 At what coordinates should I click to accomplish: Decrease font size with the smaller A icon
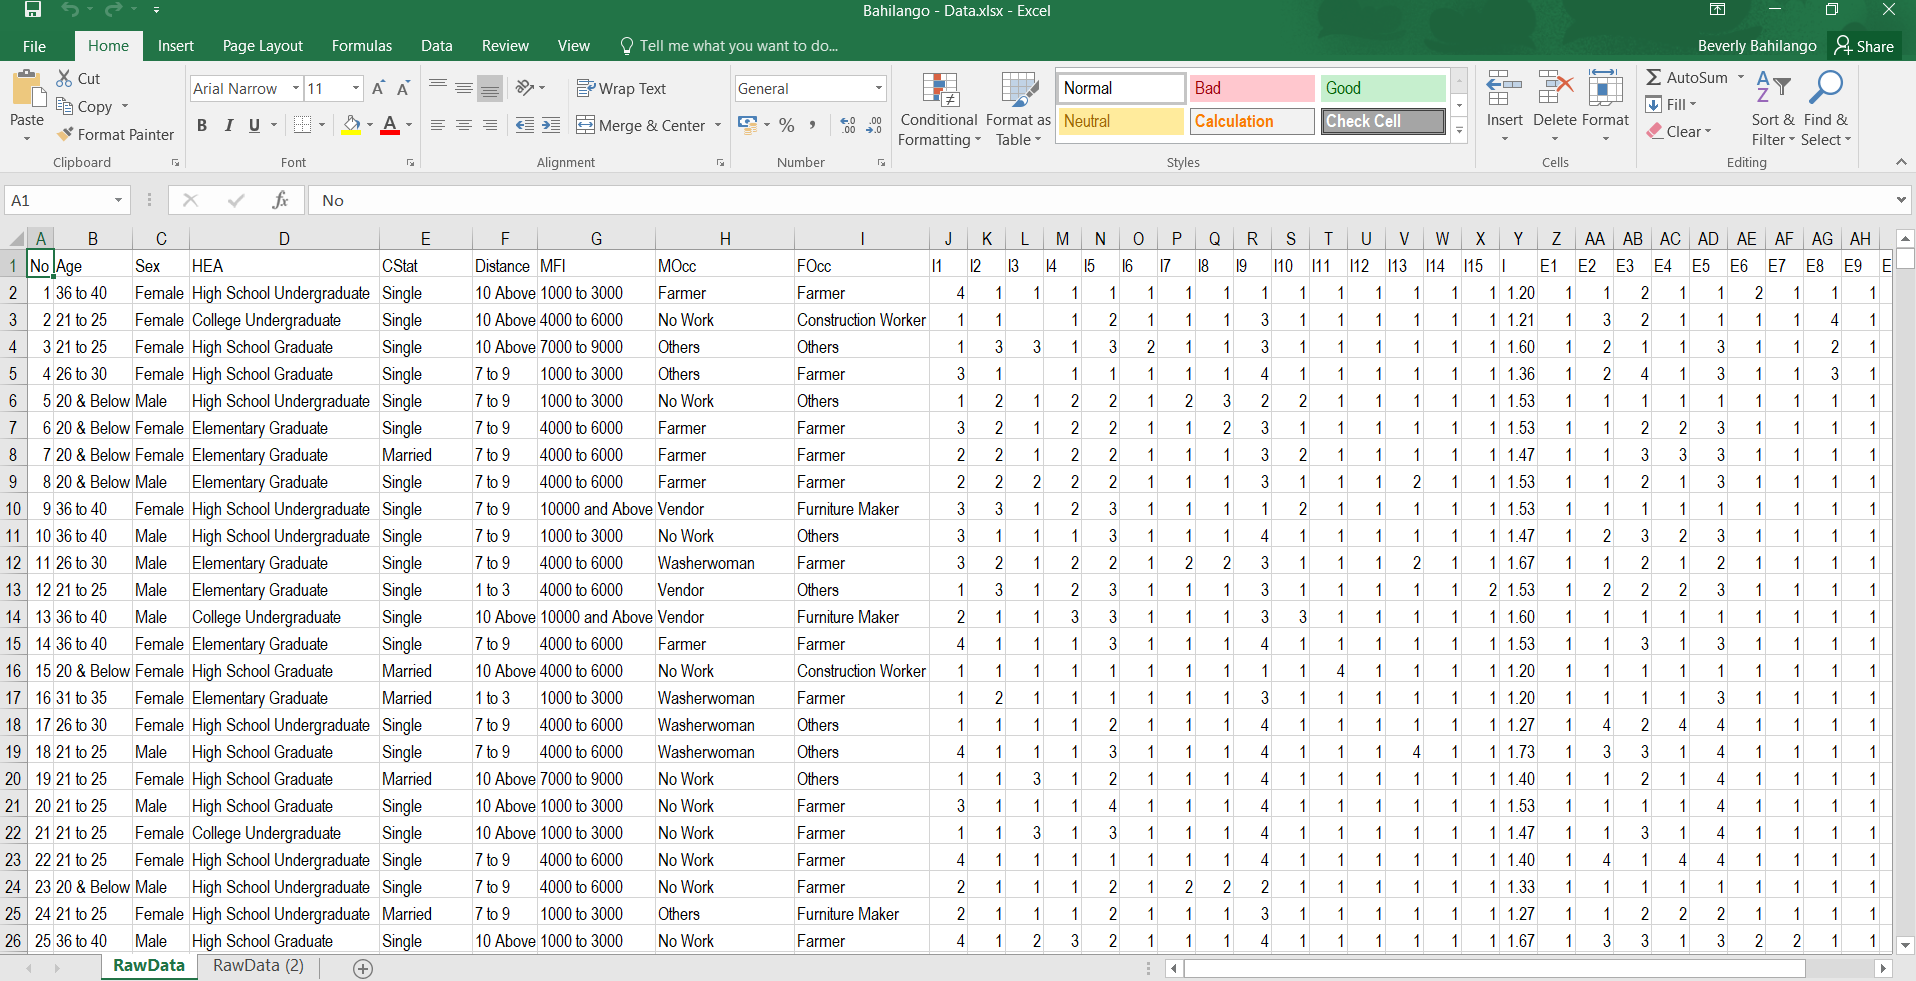point(403,88)
